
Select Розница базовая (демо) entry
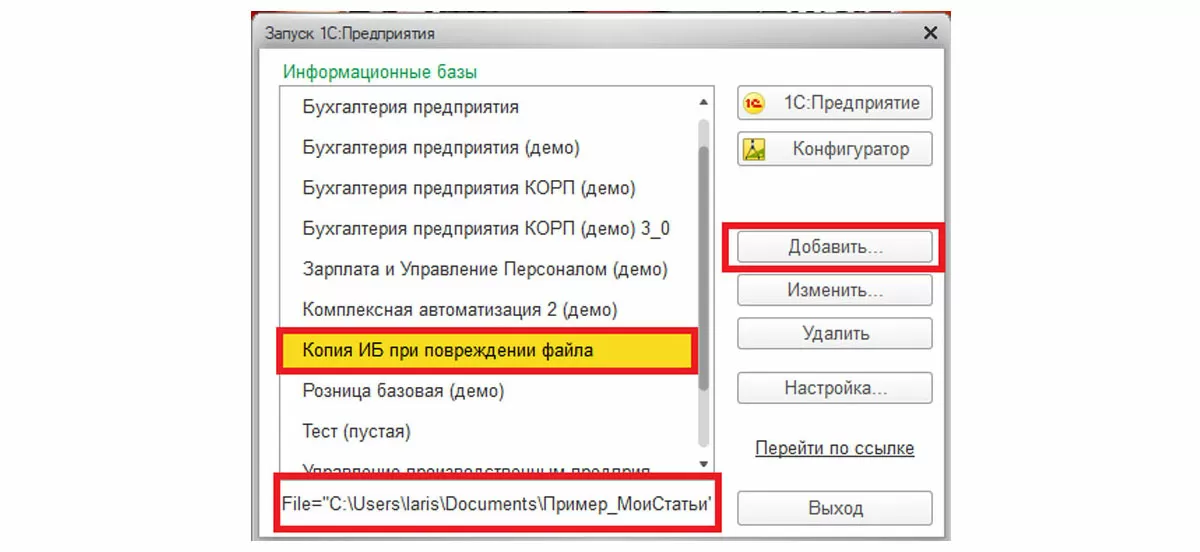tap(490, 390)
